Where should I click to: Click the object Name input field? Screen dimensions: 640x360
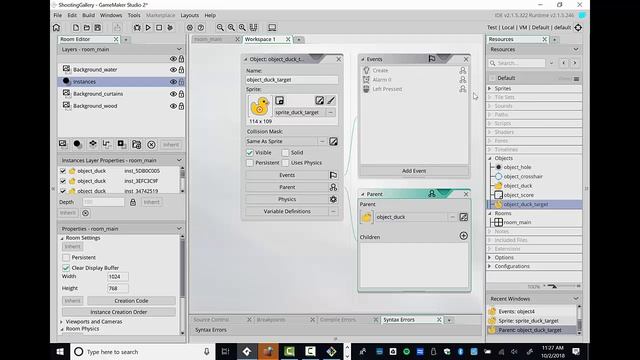[x=292, y=80]
